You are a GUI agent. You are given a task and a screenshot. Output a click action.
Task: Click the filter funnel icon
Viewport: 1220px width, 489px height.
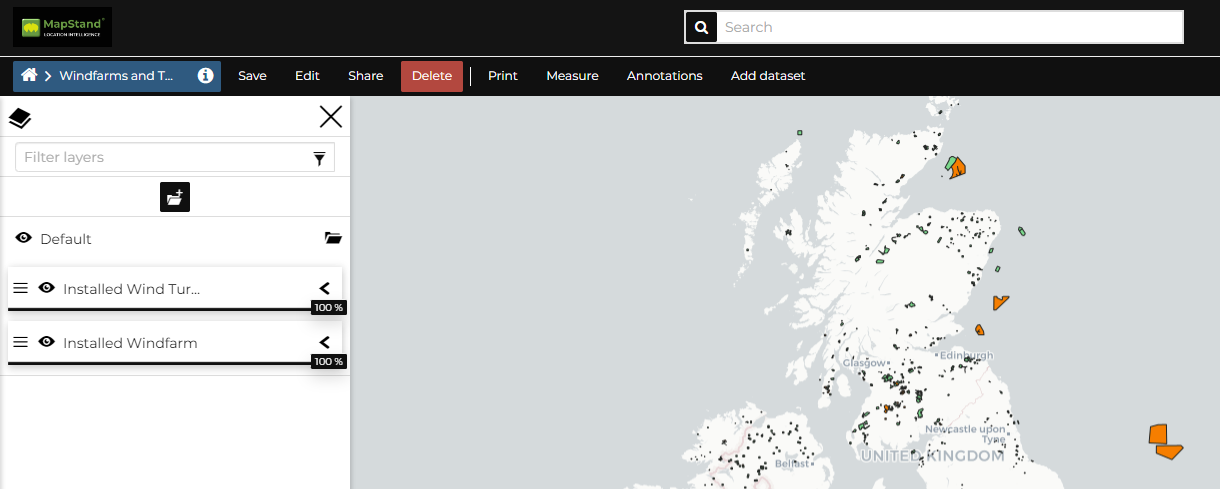pyautogui.click(x=319, y=158)
